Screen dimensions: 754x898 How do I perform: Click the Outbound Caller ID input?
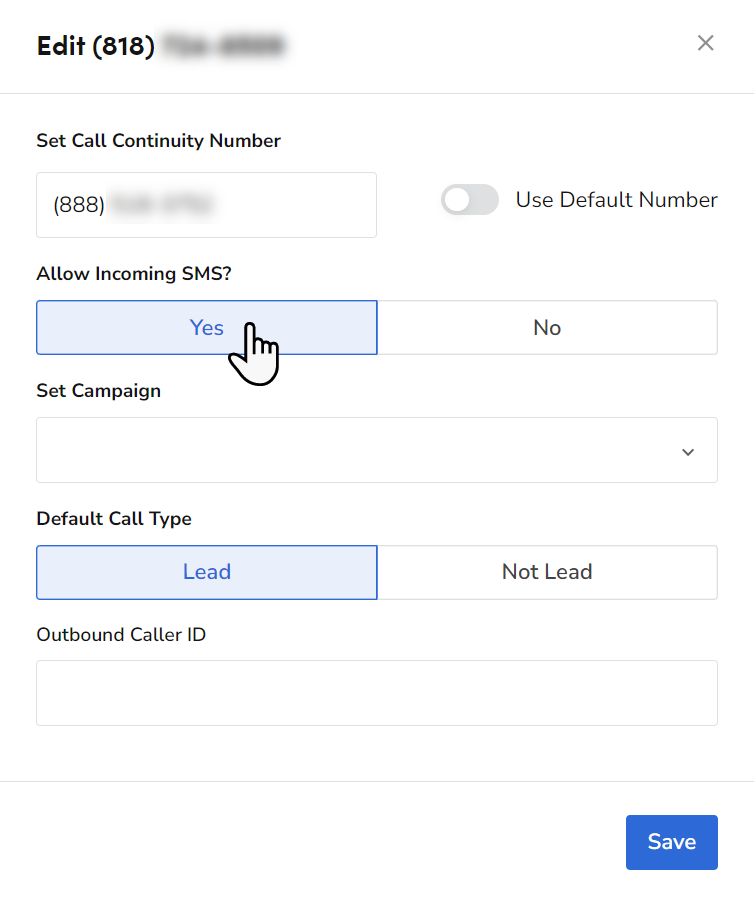pyautogui.click(x=377, y=693)
